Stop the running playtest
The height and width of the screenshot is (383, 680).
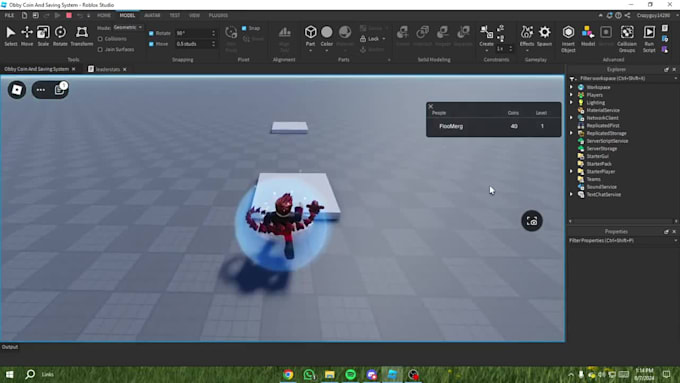click(x=69, y=15)
